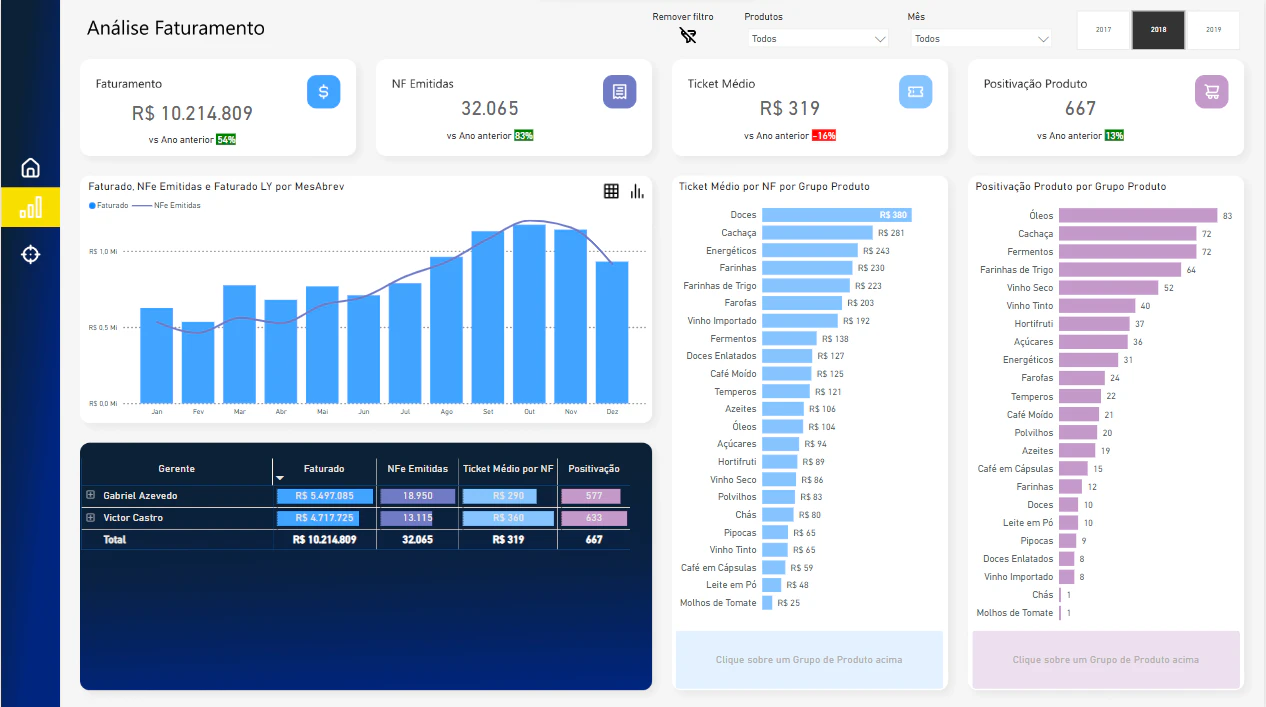Click the 13.115 NFe Emitidas cell

click(x=418, y=518)
